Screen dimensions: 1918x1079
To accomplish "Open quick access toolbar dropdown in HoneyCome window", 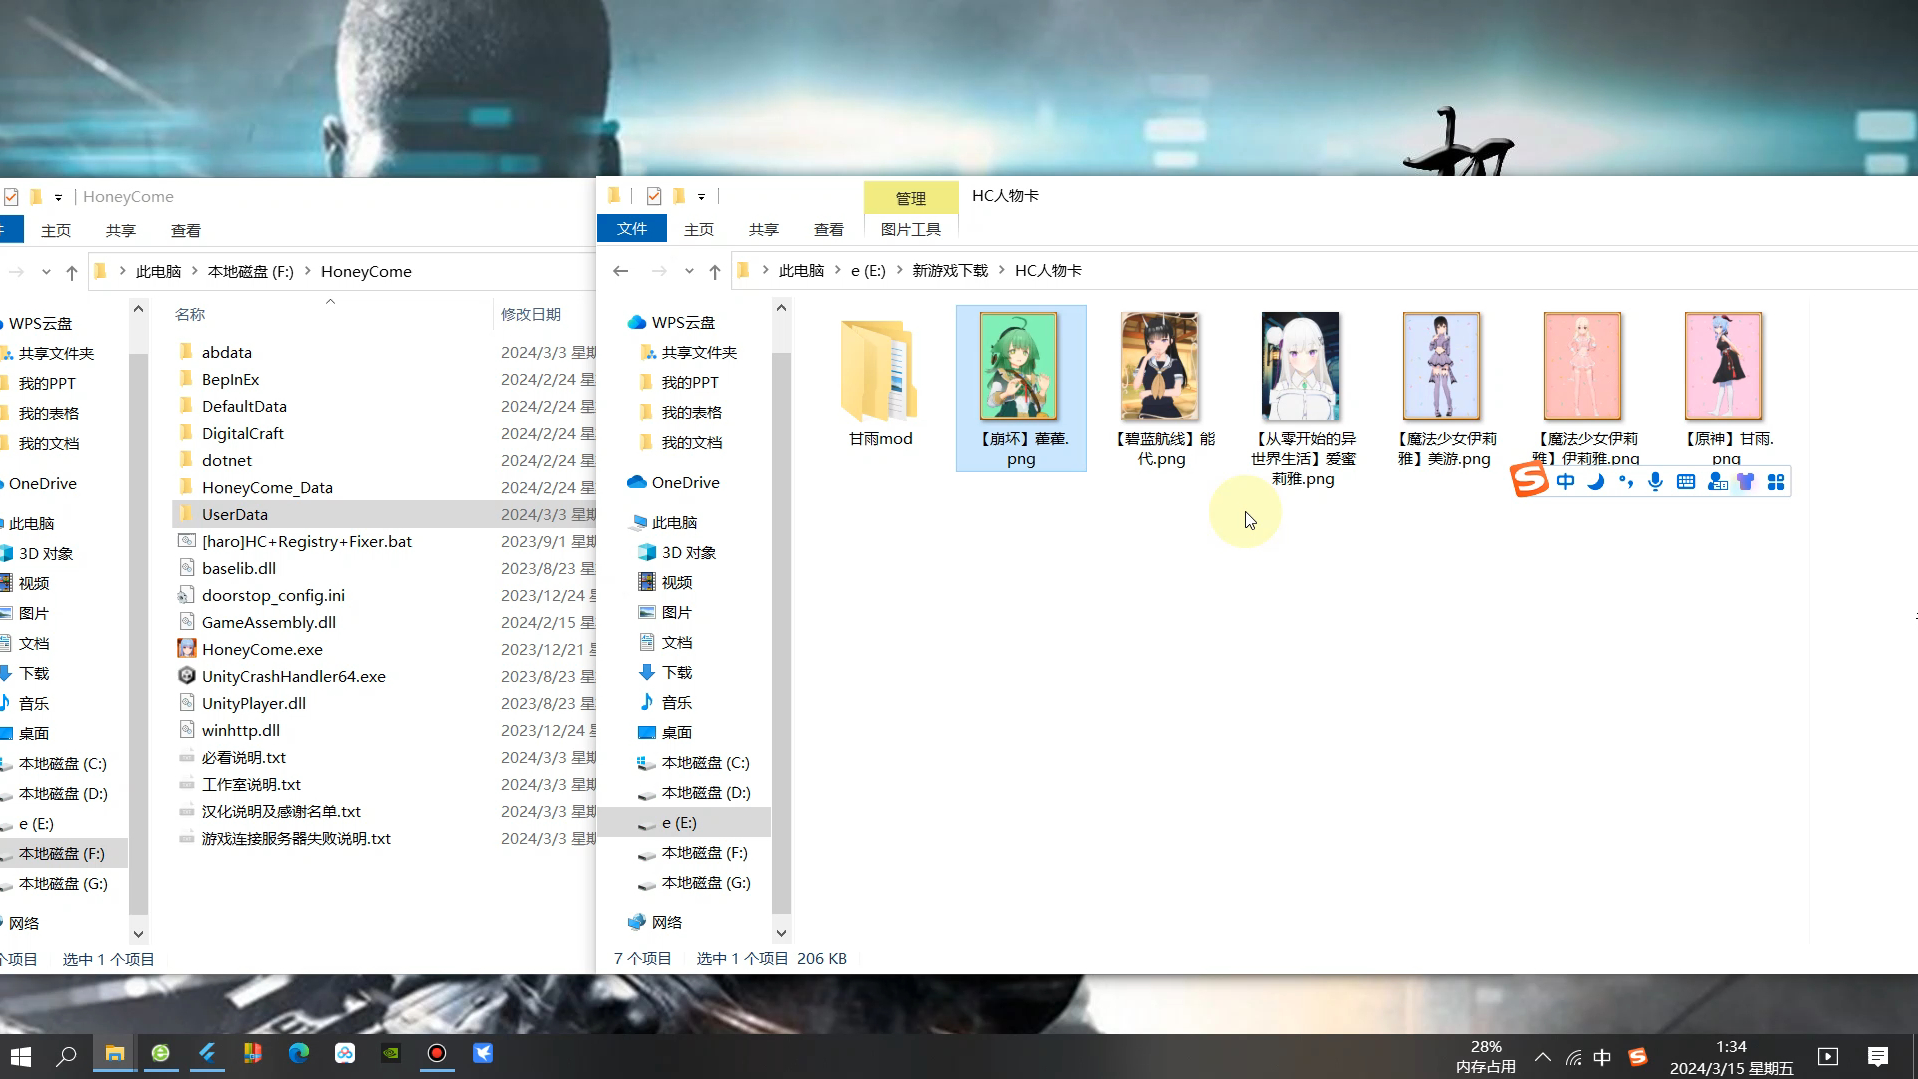I will pyautogui.click(x=59, y=198).
